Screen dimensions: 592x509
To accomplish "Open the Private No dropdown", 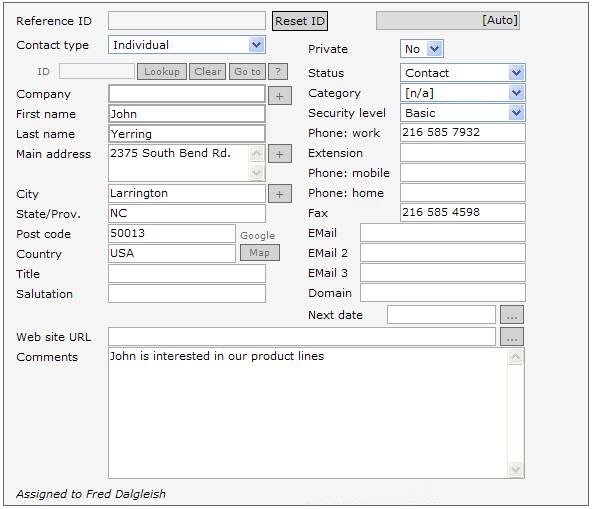I will click(x=435, y=49).
